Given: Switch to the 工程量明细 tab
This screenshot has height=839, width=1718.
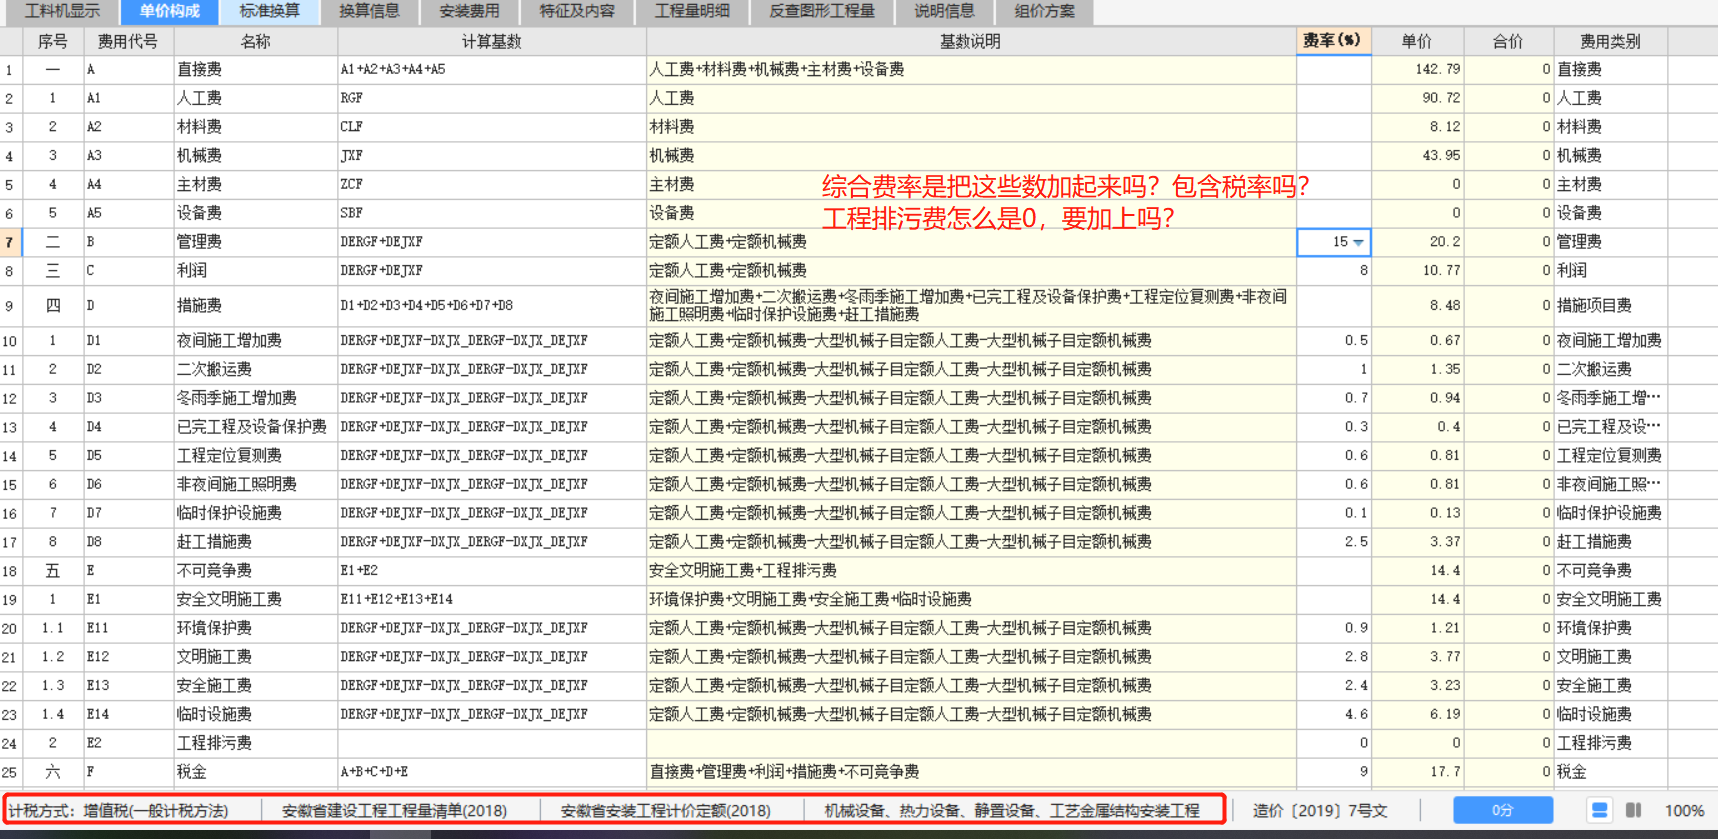Looking at the screenshot, I should (x=692, y=11).
